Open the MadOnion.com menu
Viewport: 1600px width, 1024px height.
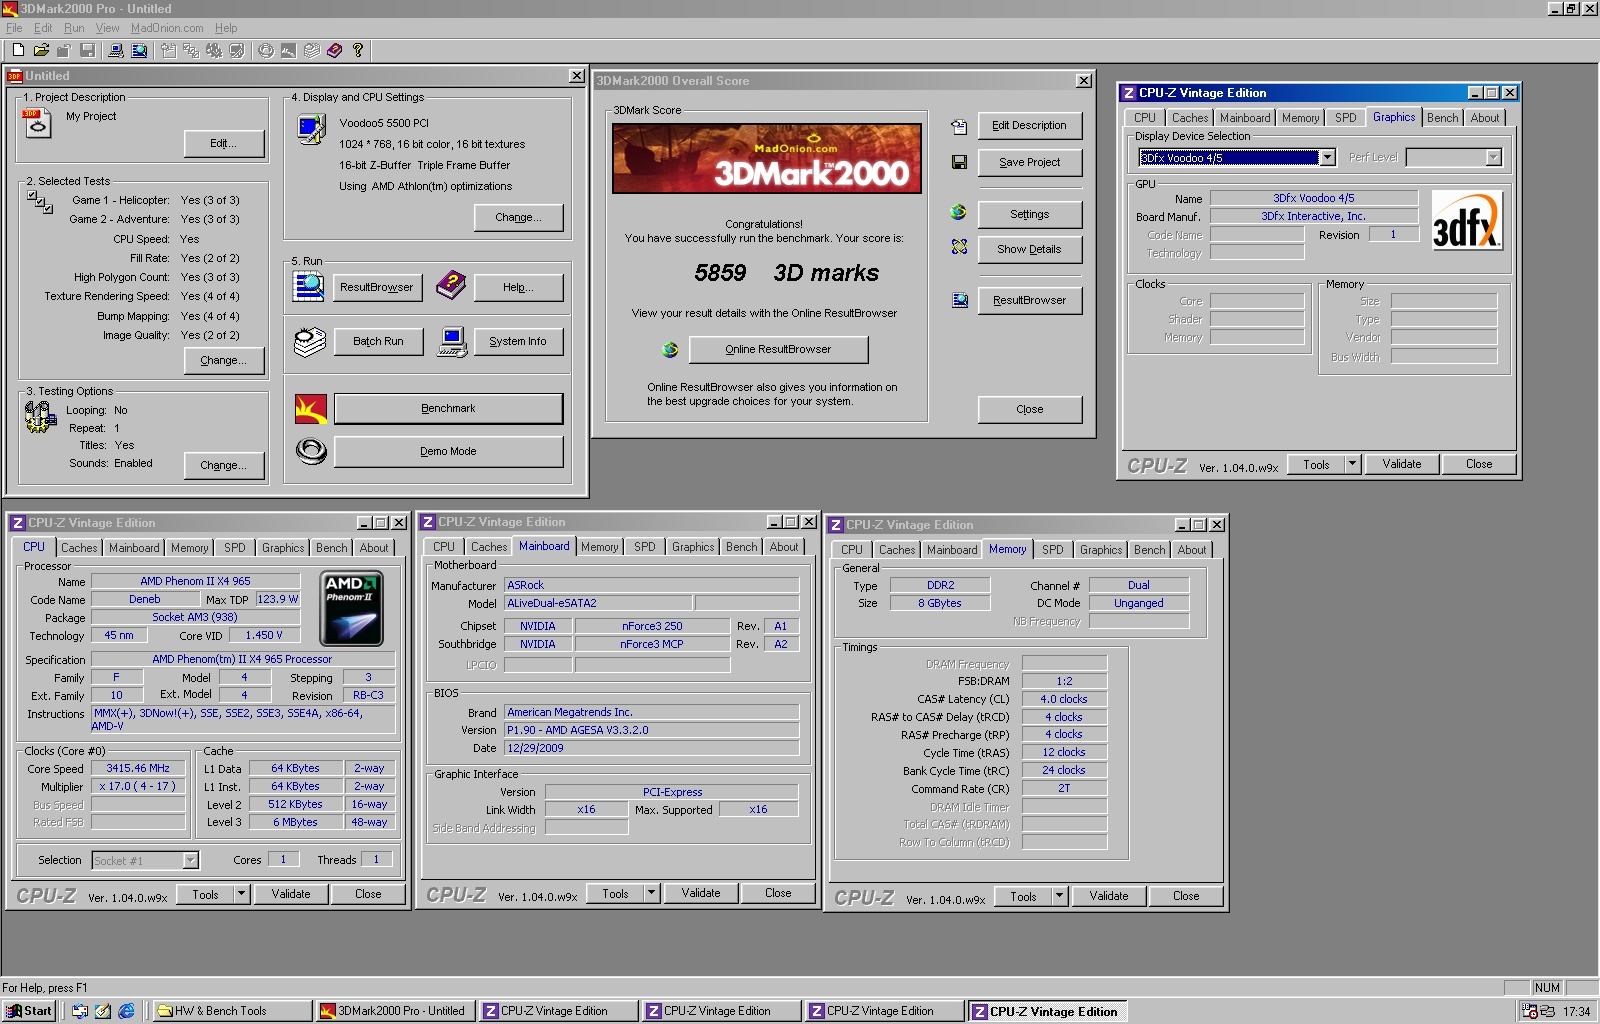(167, 28)
